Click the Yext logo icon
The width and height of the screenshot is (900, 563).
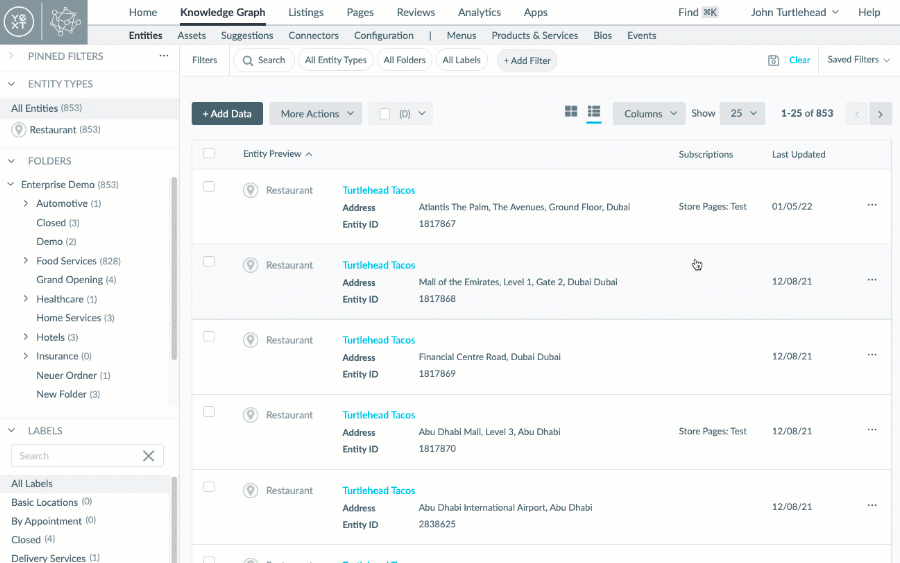(18, 22)
